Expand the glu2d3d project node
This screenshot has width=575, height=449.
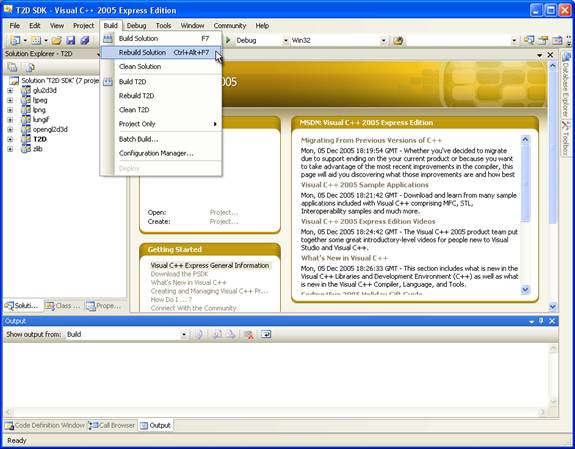pos(10,90)
